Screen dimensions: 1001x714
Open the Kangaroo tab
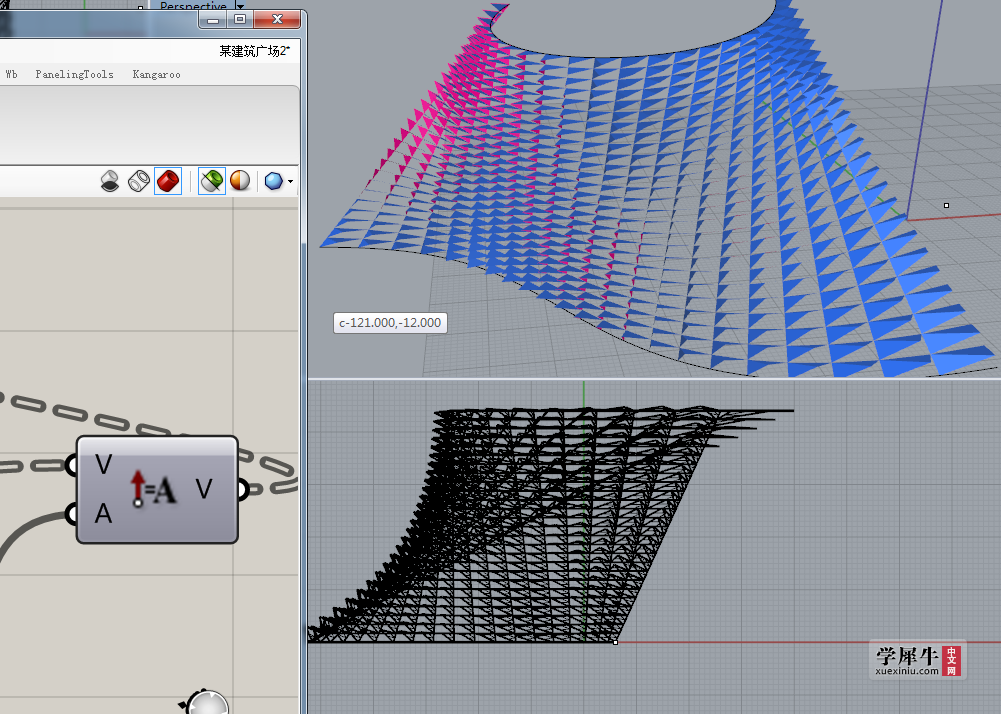(156, 75)
